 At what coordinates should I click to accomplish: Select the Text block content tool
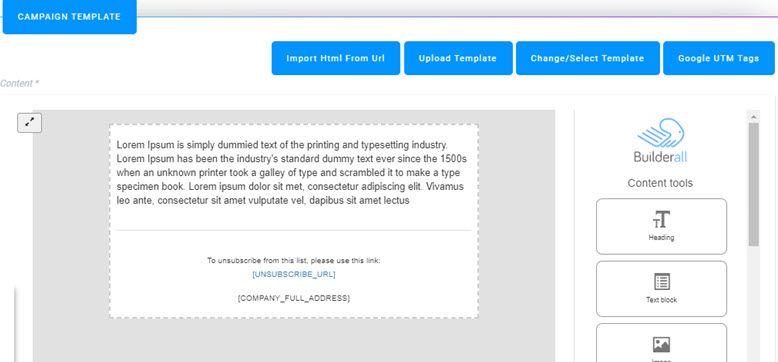[x=661, y=289]
